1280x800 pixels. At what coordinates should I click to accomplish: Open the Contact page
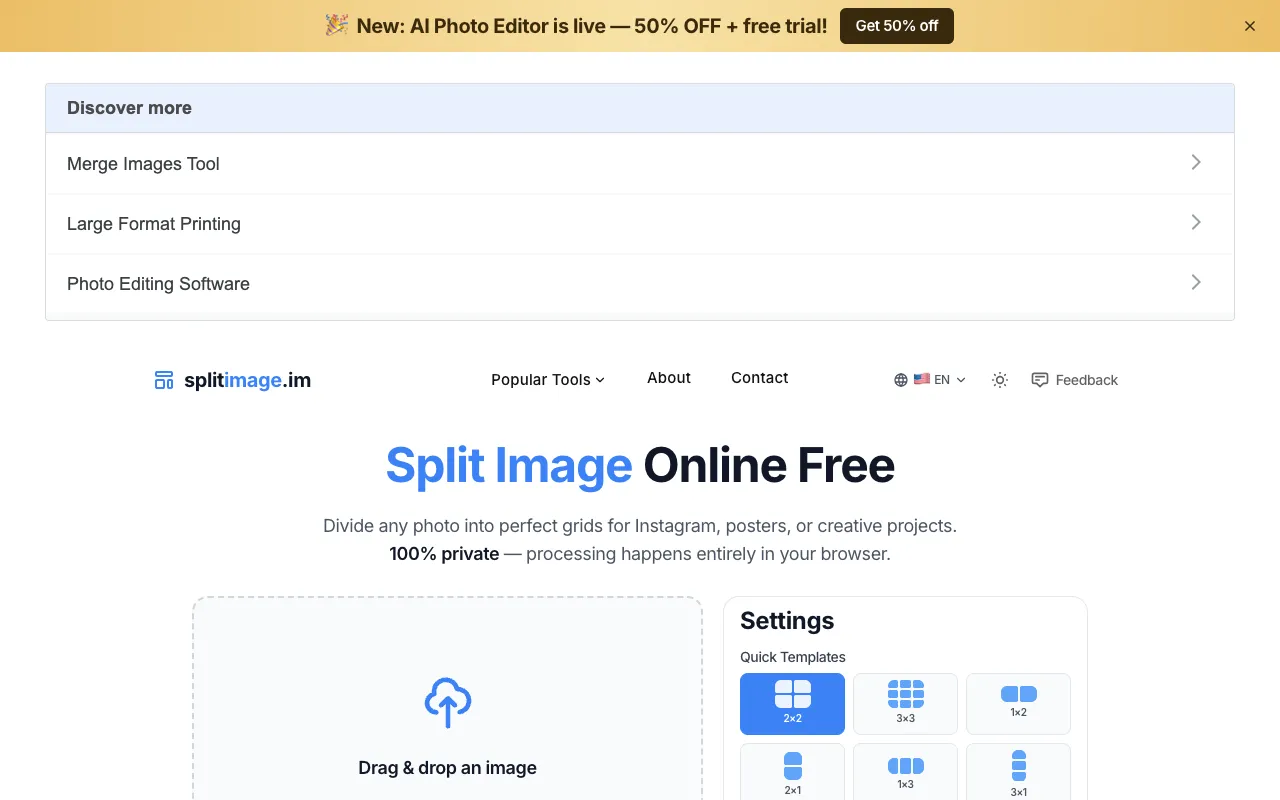(x=760, y=378)
